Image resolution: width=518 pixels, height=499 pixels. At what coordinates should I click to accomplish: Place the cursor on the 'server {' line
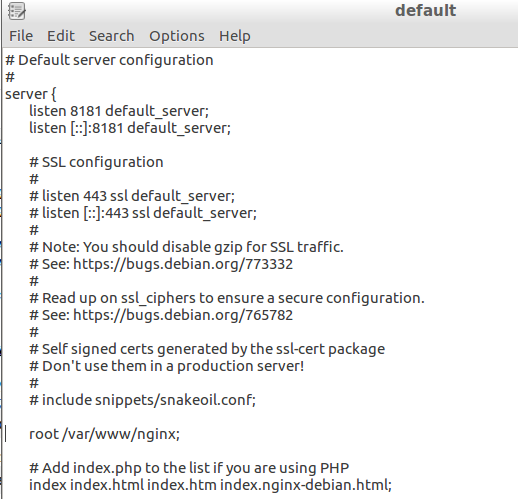click(x=31, y=94)
